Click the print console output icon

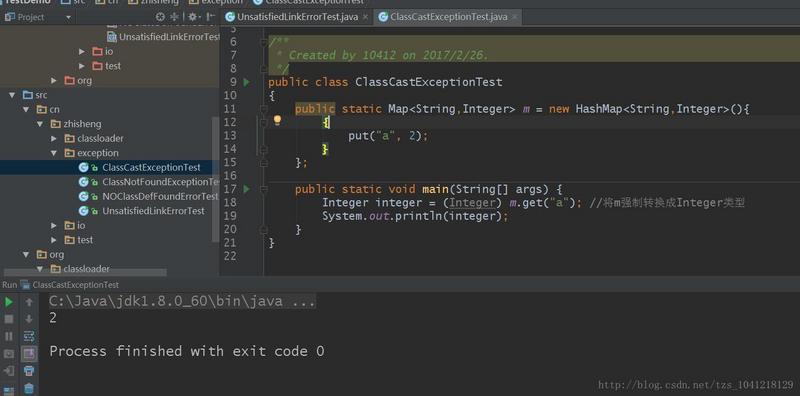pyautogui.click(x=29, y=370)
